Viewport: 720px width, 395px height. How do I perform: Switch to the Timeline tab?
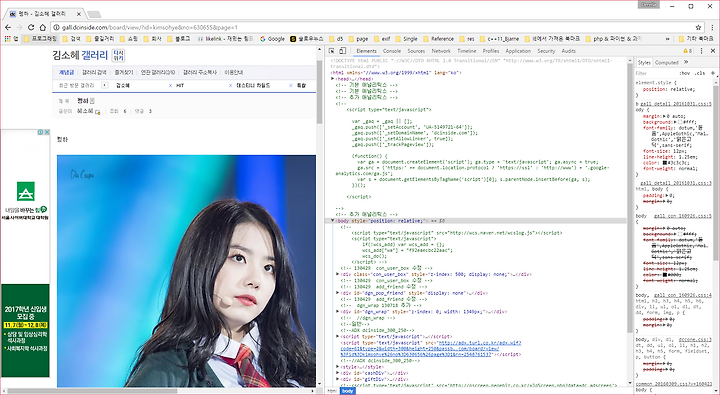coord(467,51)
